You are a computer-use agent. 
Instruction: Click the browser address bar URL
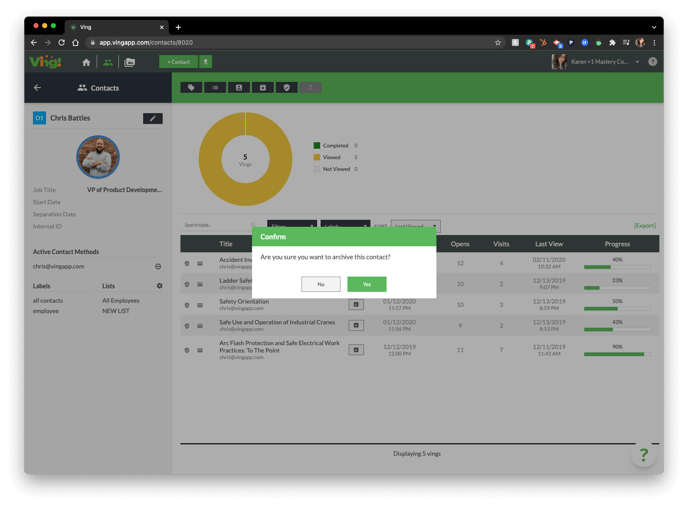(x=146, y=43)
